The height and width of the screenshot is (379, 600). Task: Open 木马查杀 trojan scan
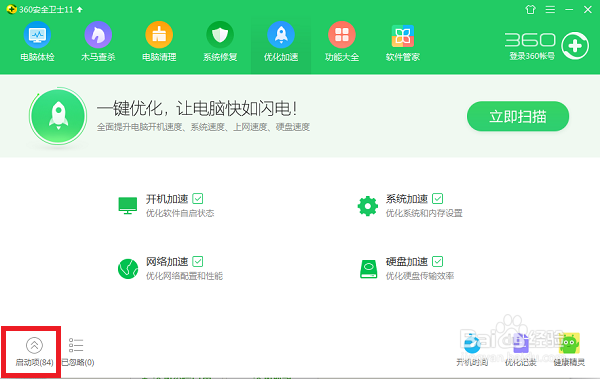coord(98,42)
